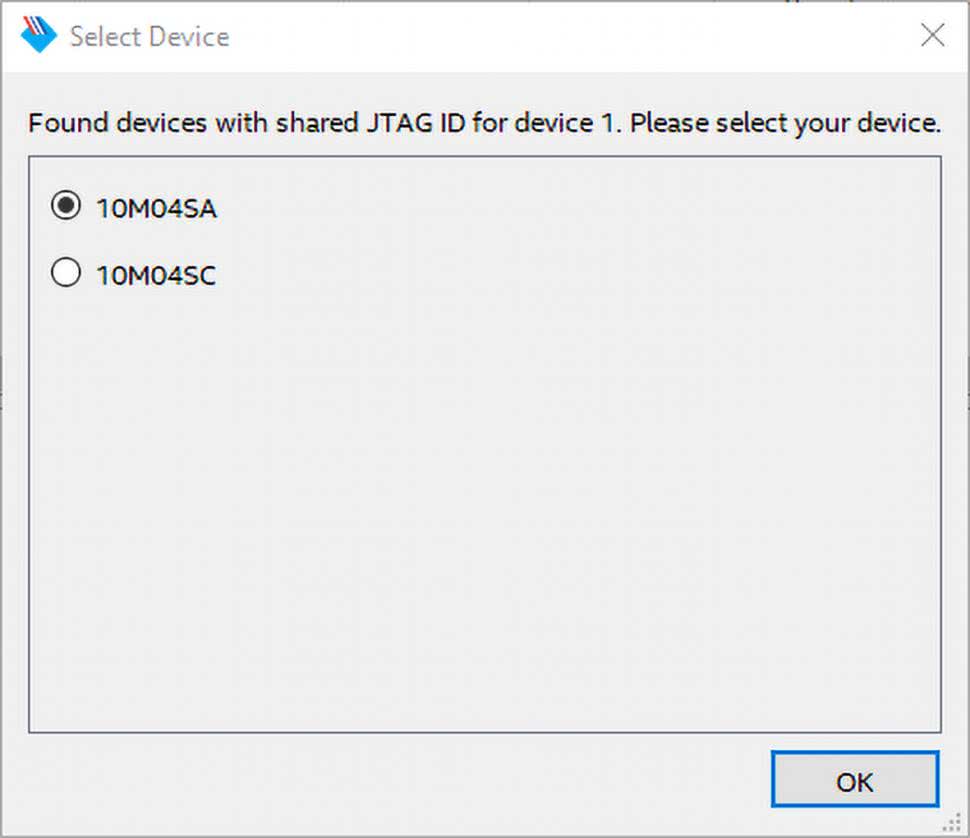The height and width of the screenshot is (838, 970).
Task: Click blank space left of the OK button
Action: coord(400,781)
